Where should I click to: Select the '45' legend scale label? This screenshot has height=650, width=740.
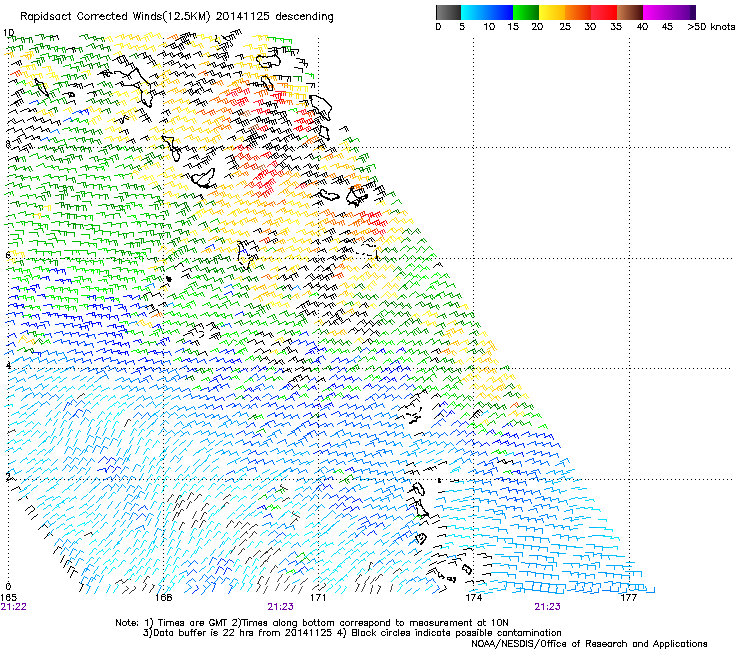pos(667,27)
